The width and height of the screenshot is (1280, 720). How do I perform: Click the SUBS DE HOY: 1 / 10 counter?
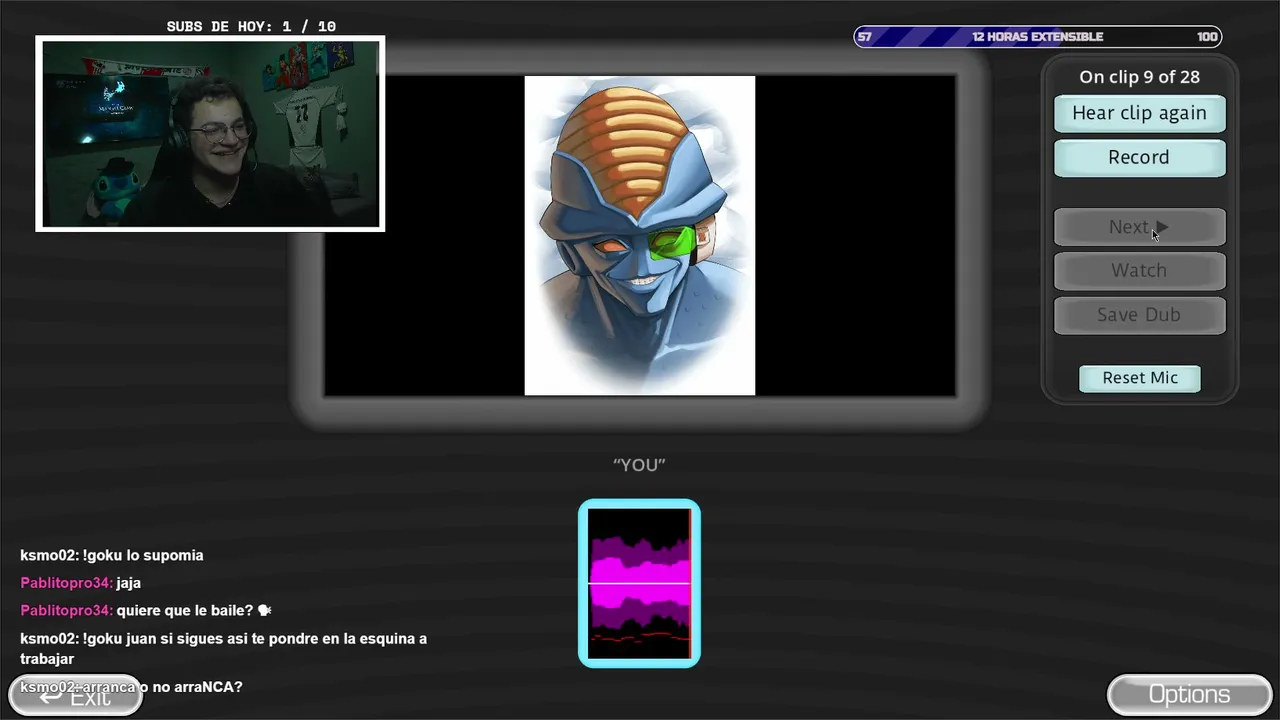click(251, 27)
